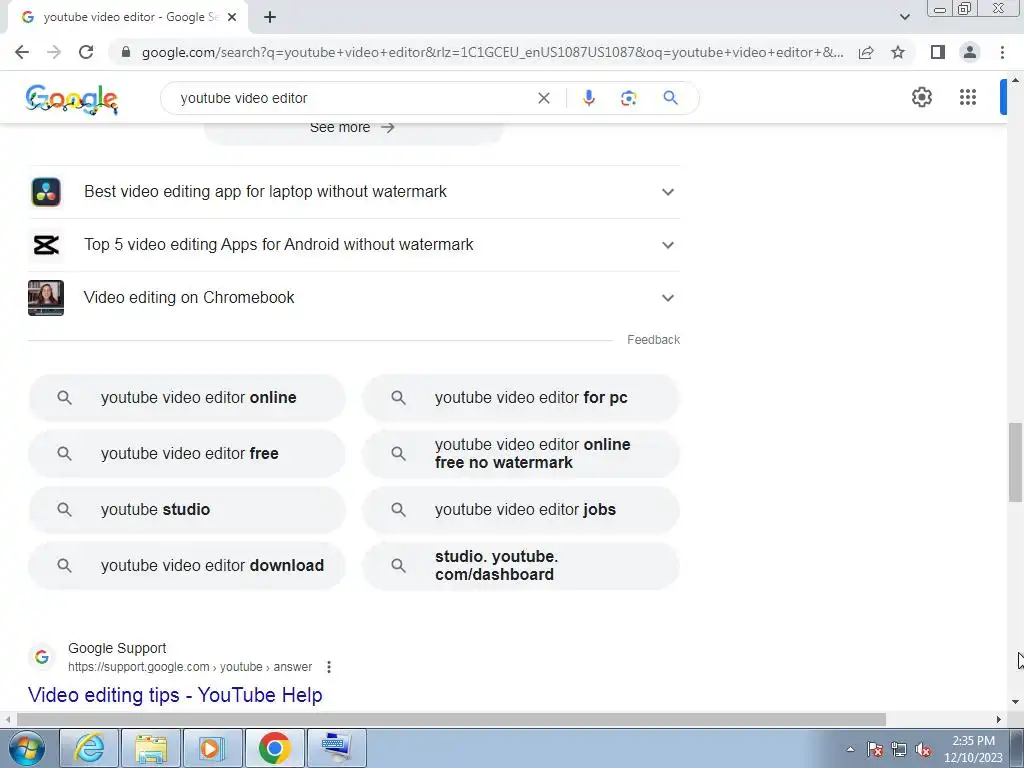Click the vertical scrollbar thumb

pos(1015,462)
